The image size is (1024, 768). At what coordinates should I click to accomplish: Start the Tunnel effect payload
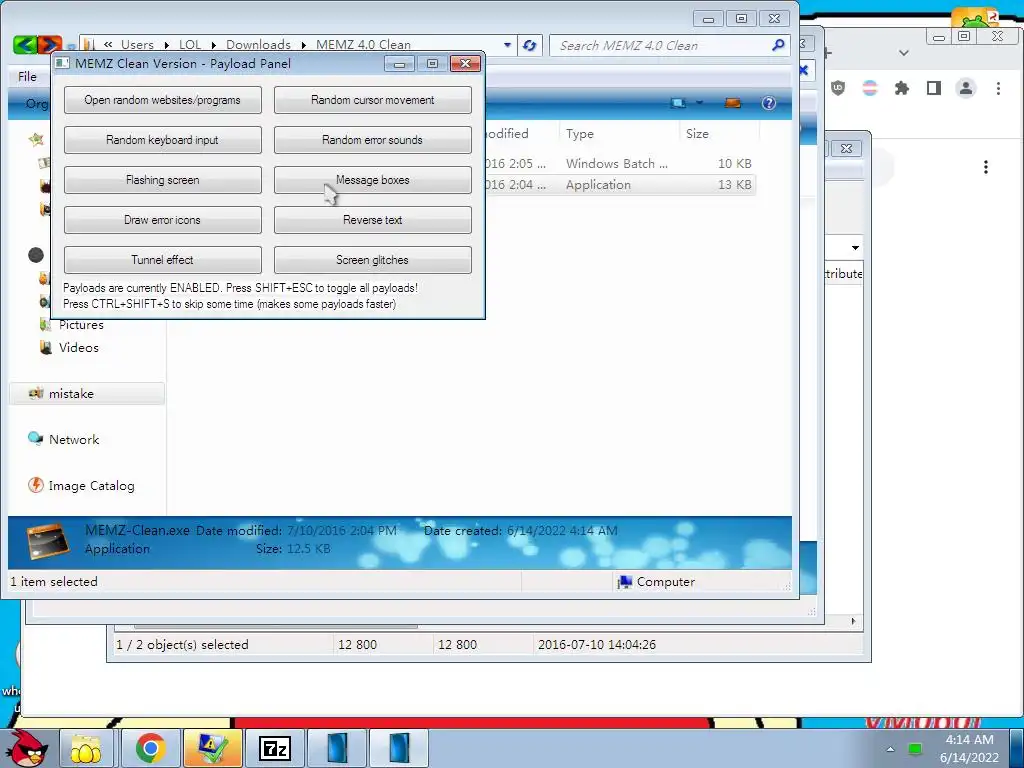point(163,260)
